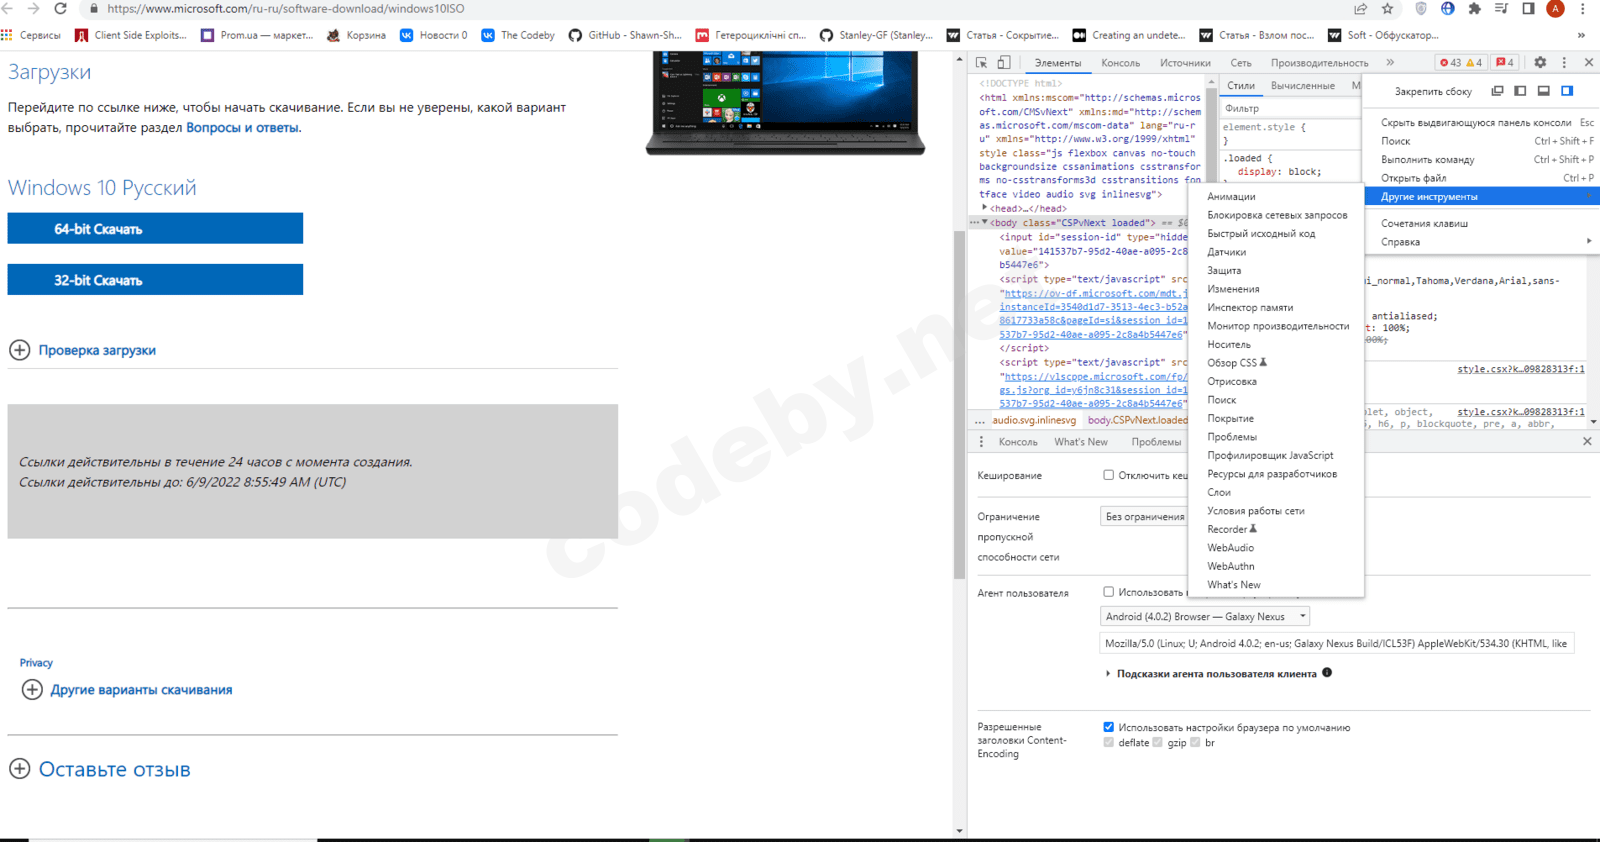Viewport: 1600px width, 842px height.
Task: Toggle the br encoding checkbox
Action: click(1195, 742)
